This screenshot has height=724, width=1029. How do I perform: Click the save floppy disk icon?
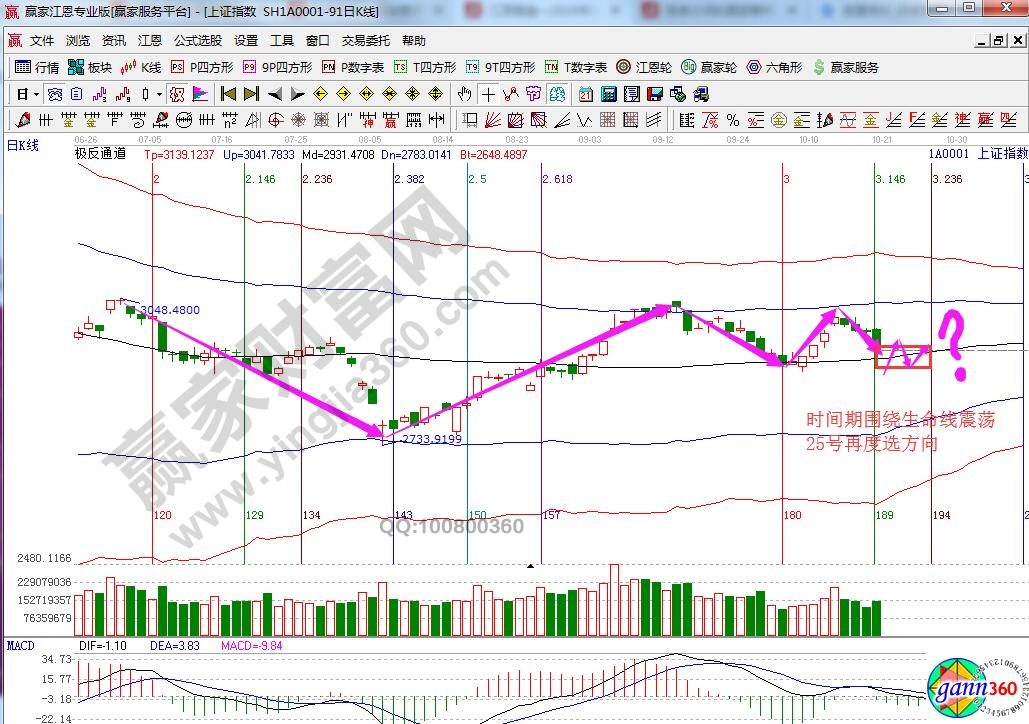(x=654, y=94)
